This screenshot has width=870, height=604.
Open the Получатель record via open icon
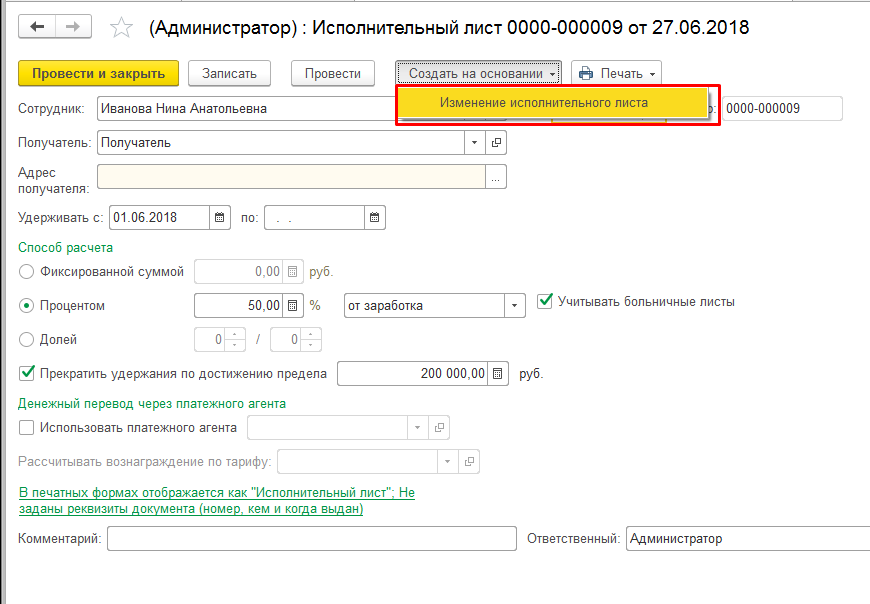496,142
